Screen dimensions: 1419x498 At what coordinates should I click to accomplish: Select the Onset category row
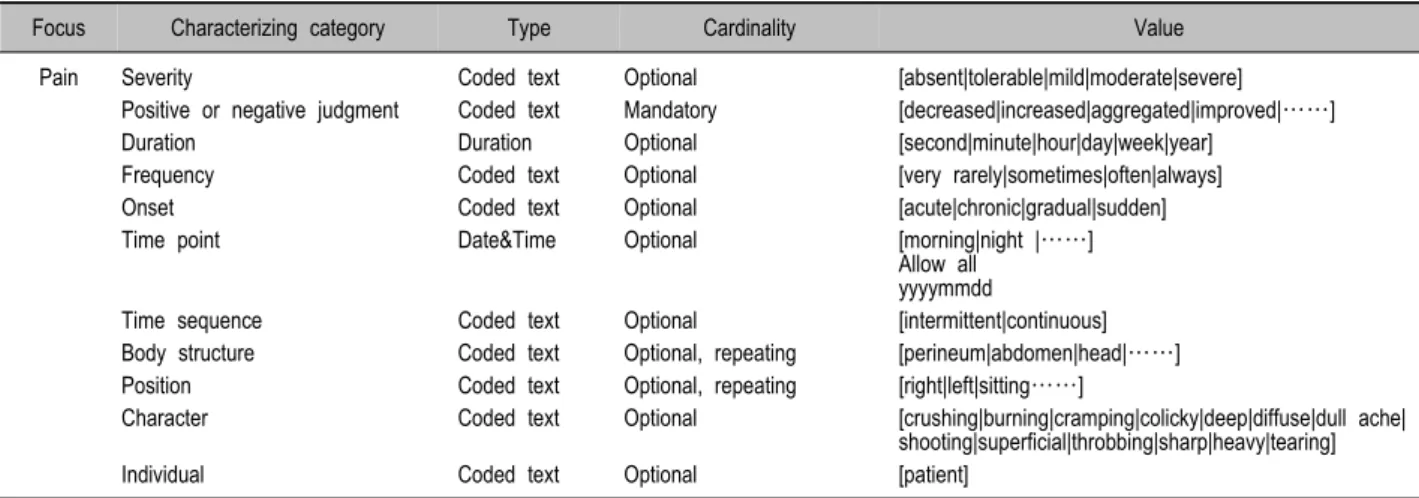709,207
